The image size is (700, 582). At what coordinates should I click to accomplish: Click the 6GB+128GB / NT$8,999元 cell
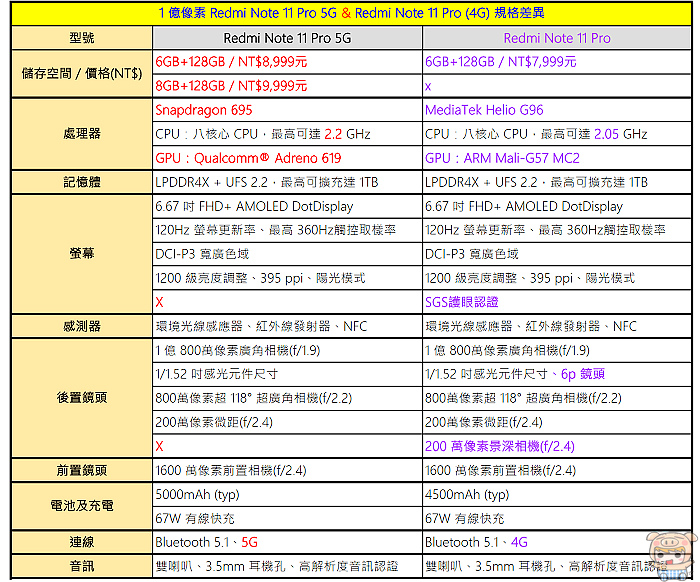coord(287,62)
